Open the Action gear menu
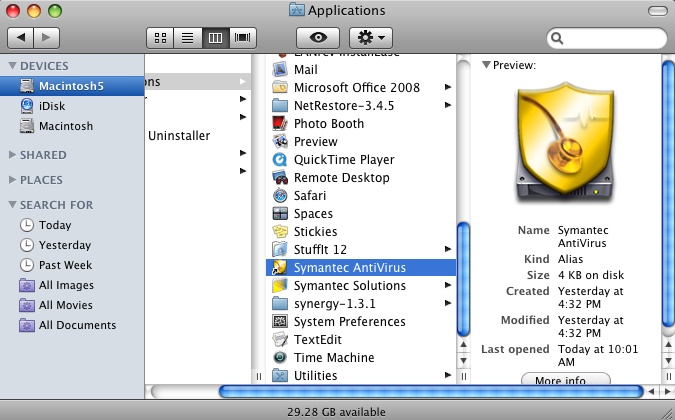 [x=371, y=38]
